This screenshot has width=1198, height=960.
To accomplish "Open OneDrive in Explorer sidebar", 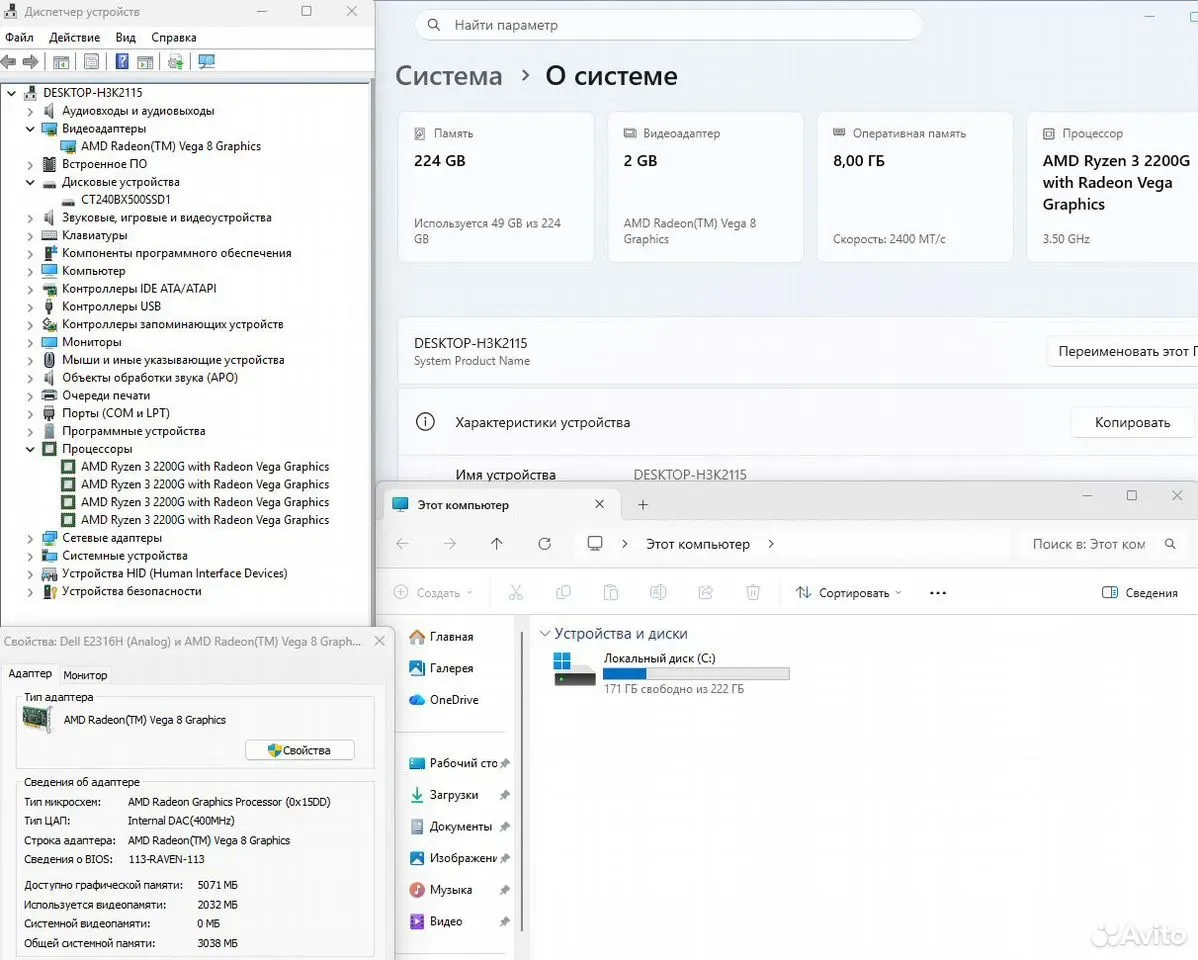I will click(444, 699).
